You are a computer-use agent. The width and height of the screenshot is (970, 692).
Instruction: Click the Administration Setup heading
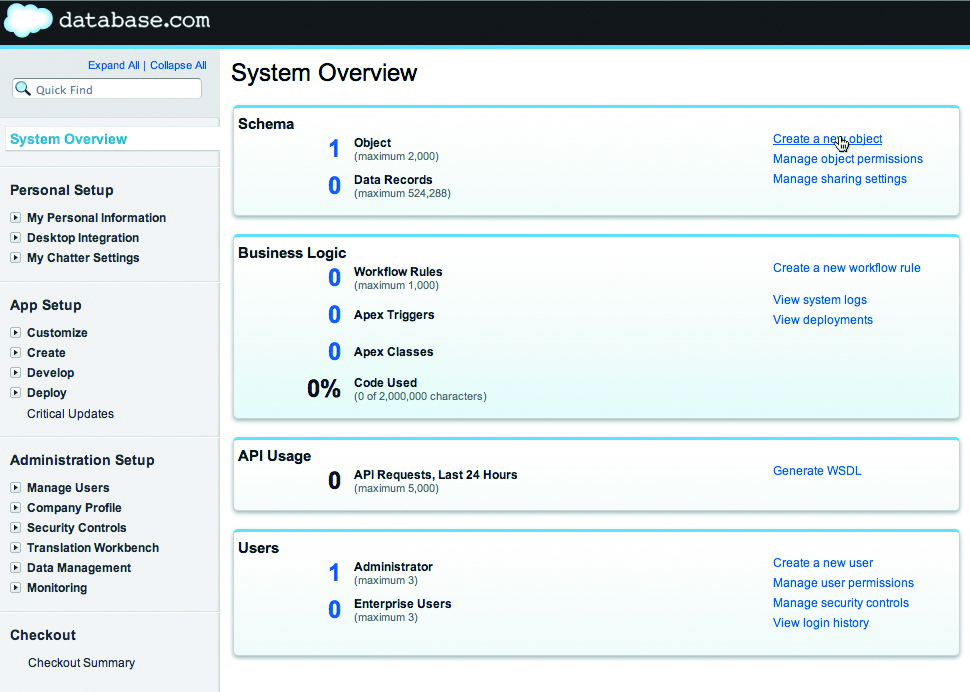click(x=82, y=460)
